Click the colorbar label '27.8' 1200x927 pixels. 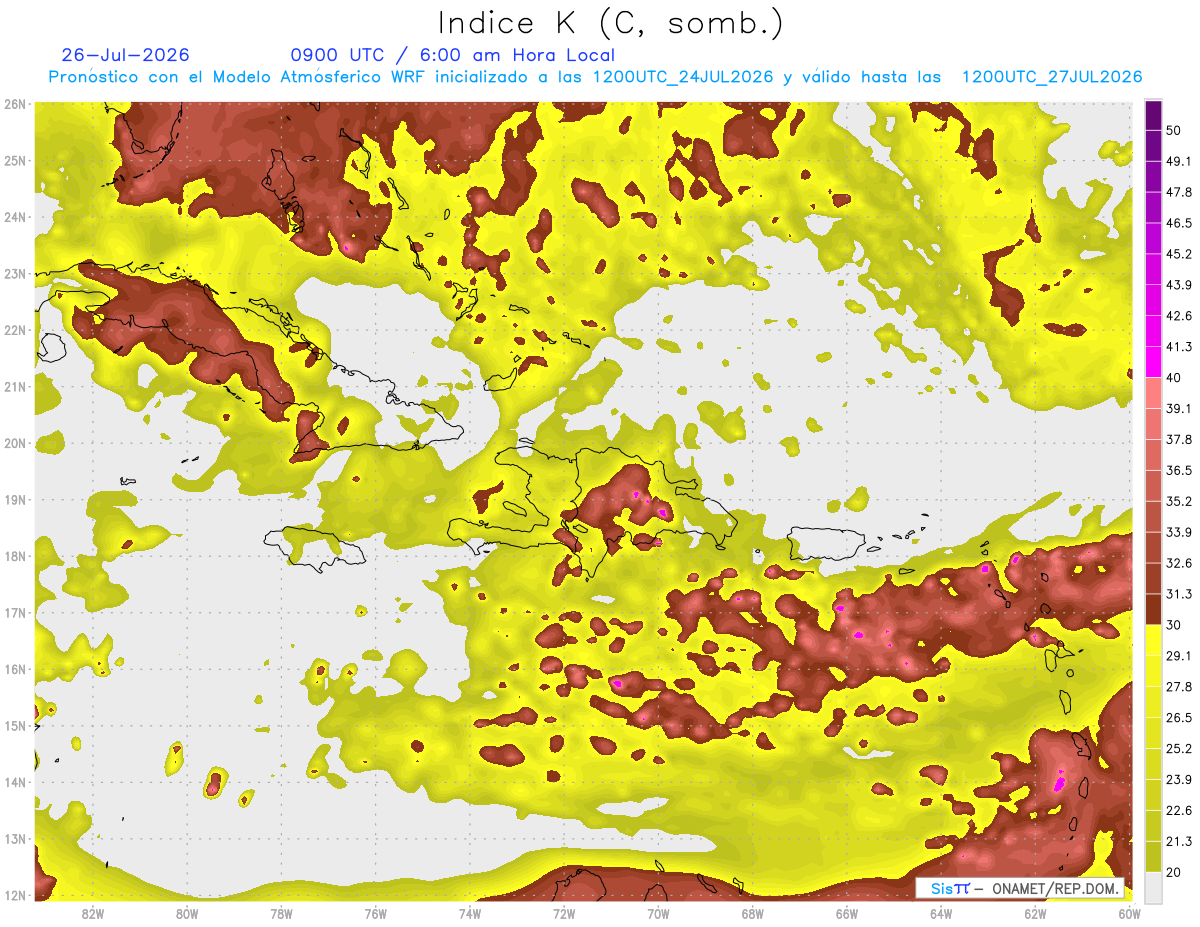(1179, 686)
